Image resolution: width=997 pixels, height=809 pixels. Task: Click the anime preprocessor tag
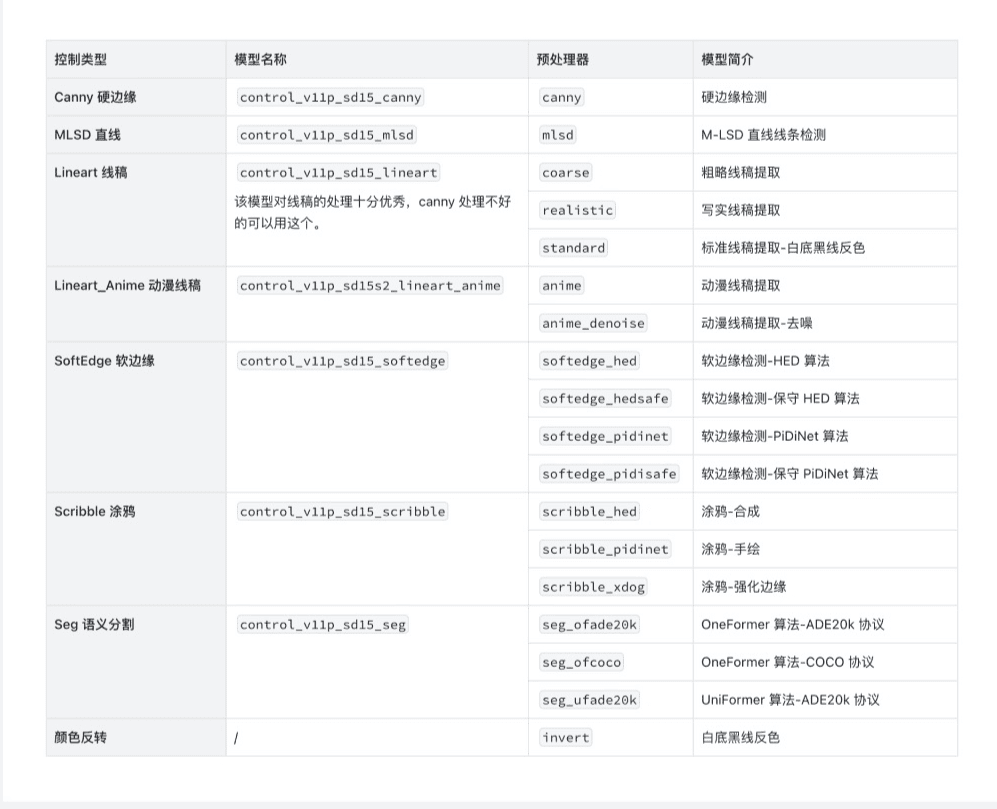tap(561, 286)
